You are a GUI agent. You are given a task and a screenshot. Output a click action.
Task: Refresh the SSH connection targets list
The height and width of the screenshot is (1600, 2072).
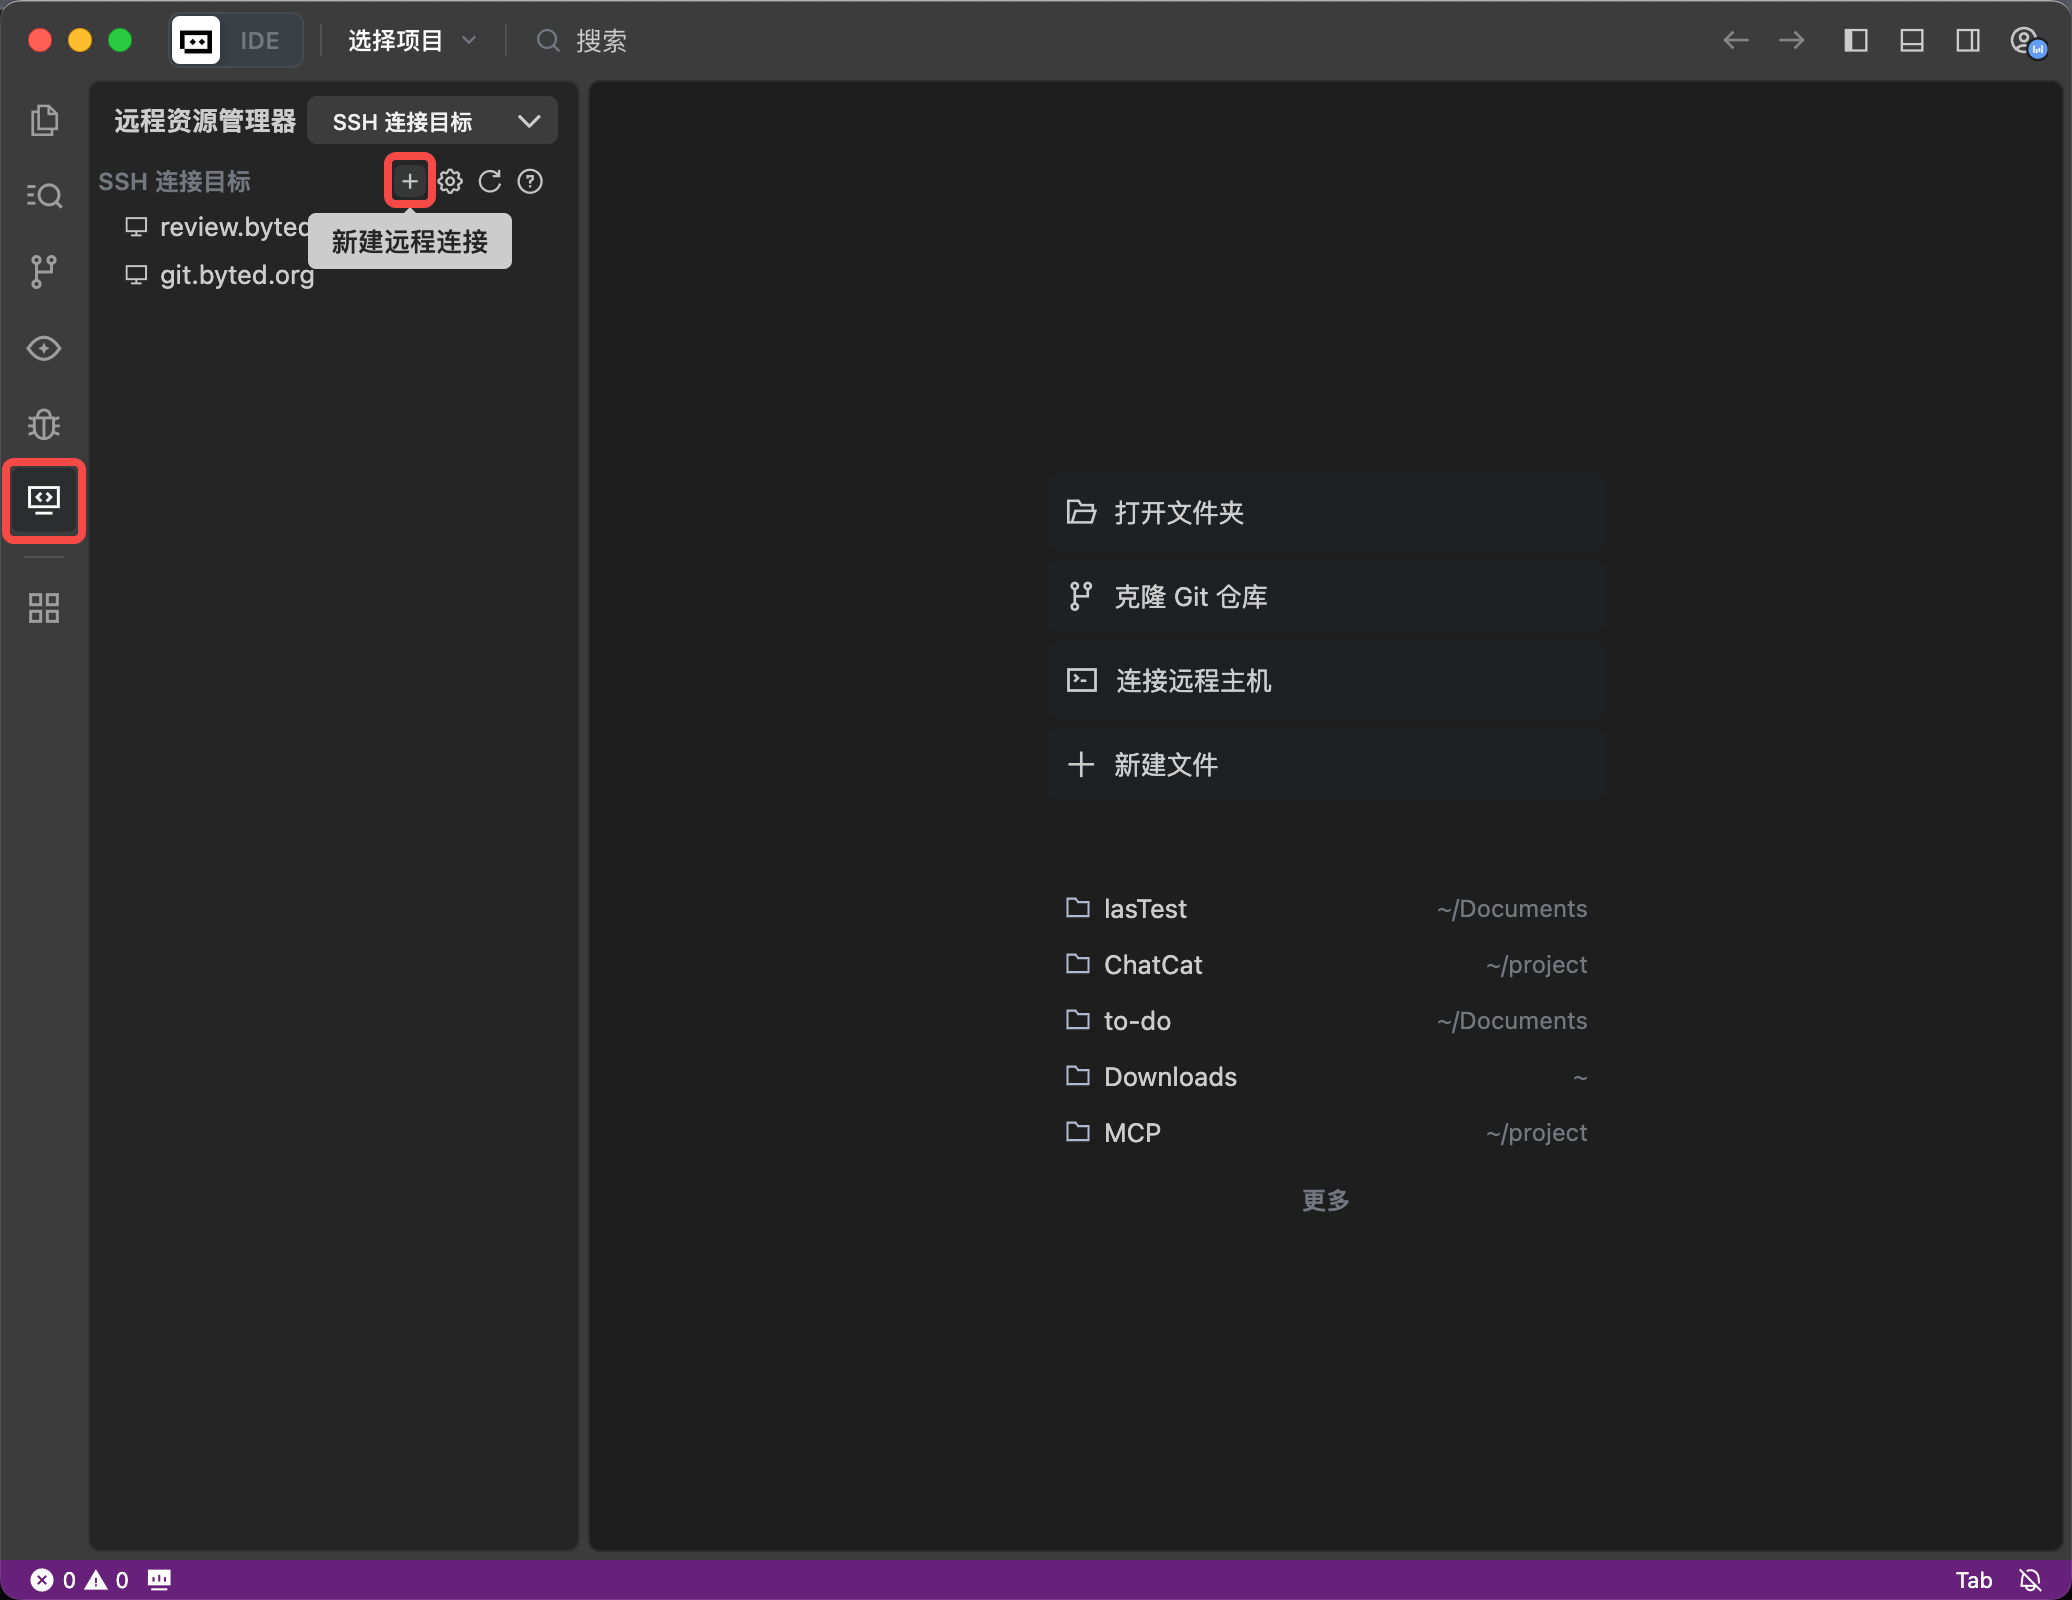coord(490,181)
